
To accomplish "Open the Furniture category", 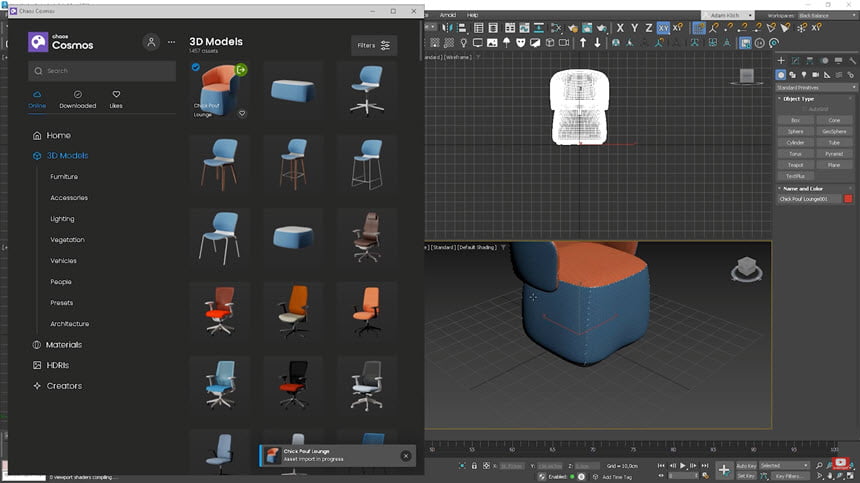I will [x=64, y=177].
